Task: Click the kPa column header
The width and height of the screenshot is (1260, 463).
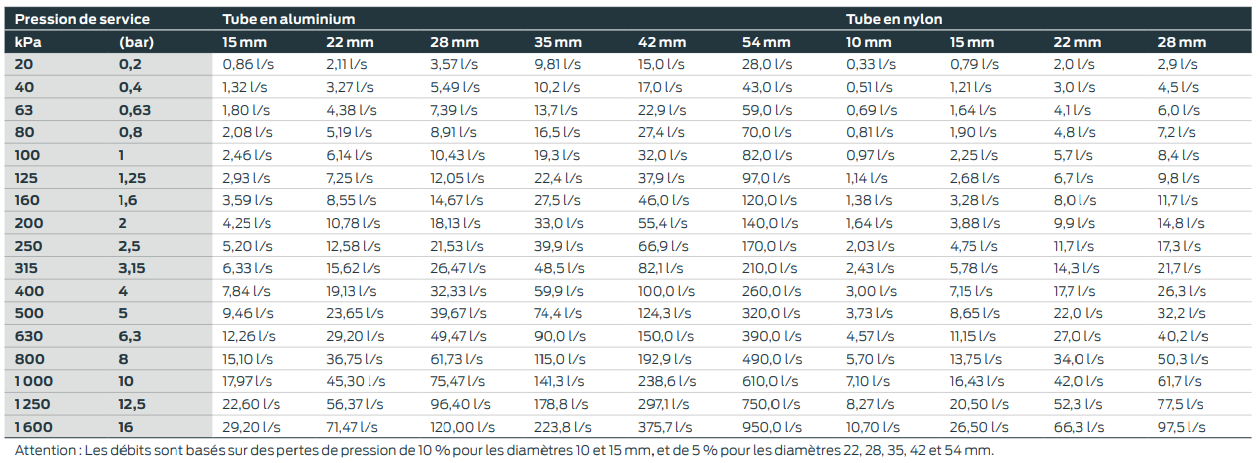Action: 26,42
